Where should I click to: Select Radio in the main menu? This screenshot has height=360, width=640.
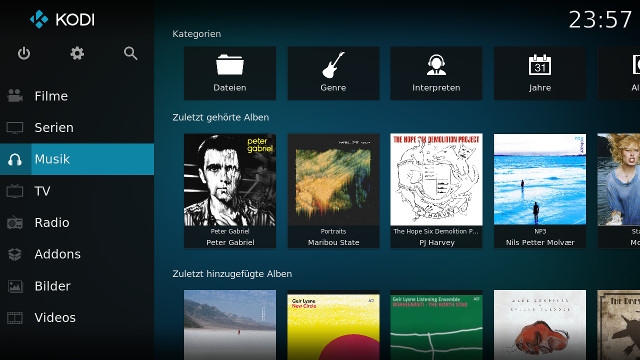click(x=77, y=222)
